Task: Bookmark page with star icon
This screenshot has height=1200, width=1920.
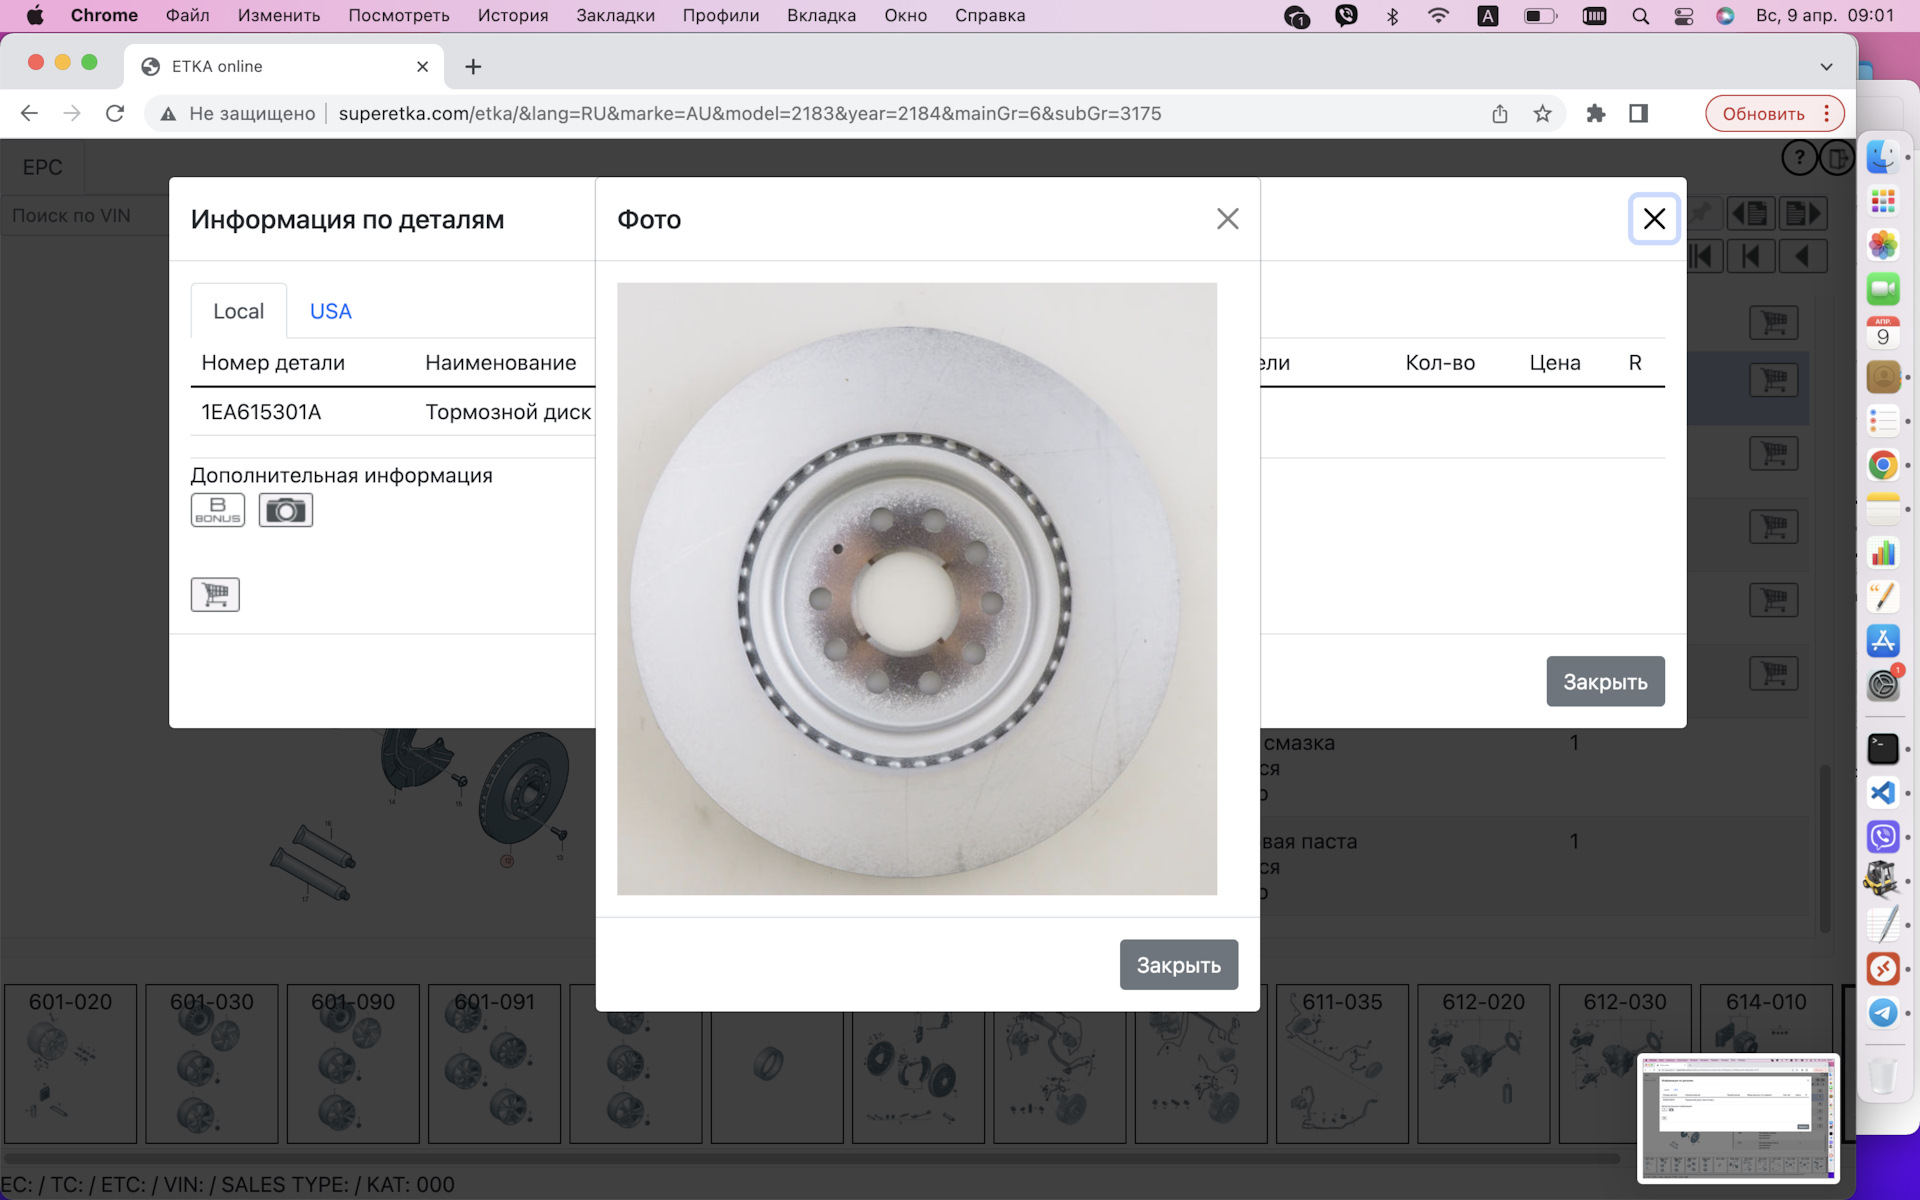Action: coord(1542,114)
